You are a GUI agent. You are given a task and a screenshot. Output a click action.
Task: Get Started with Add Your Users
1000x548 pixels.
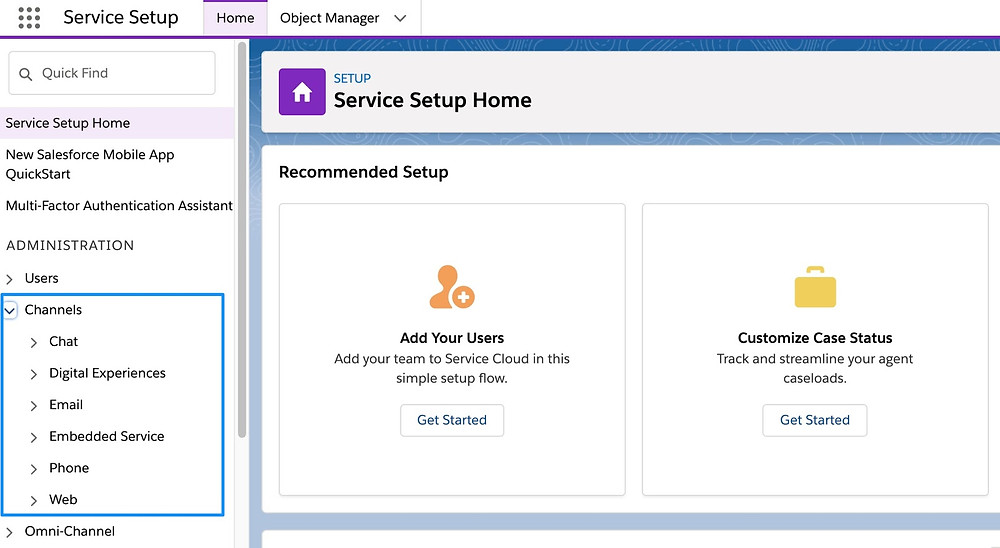[452, 420]
